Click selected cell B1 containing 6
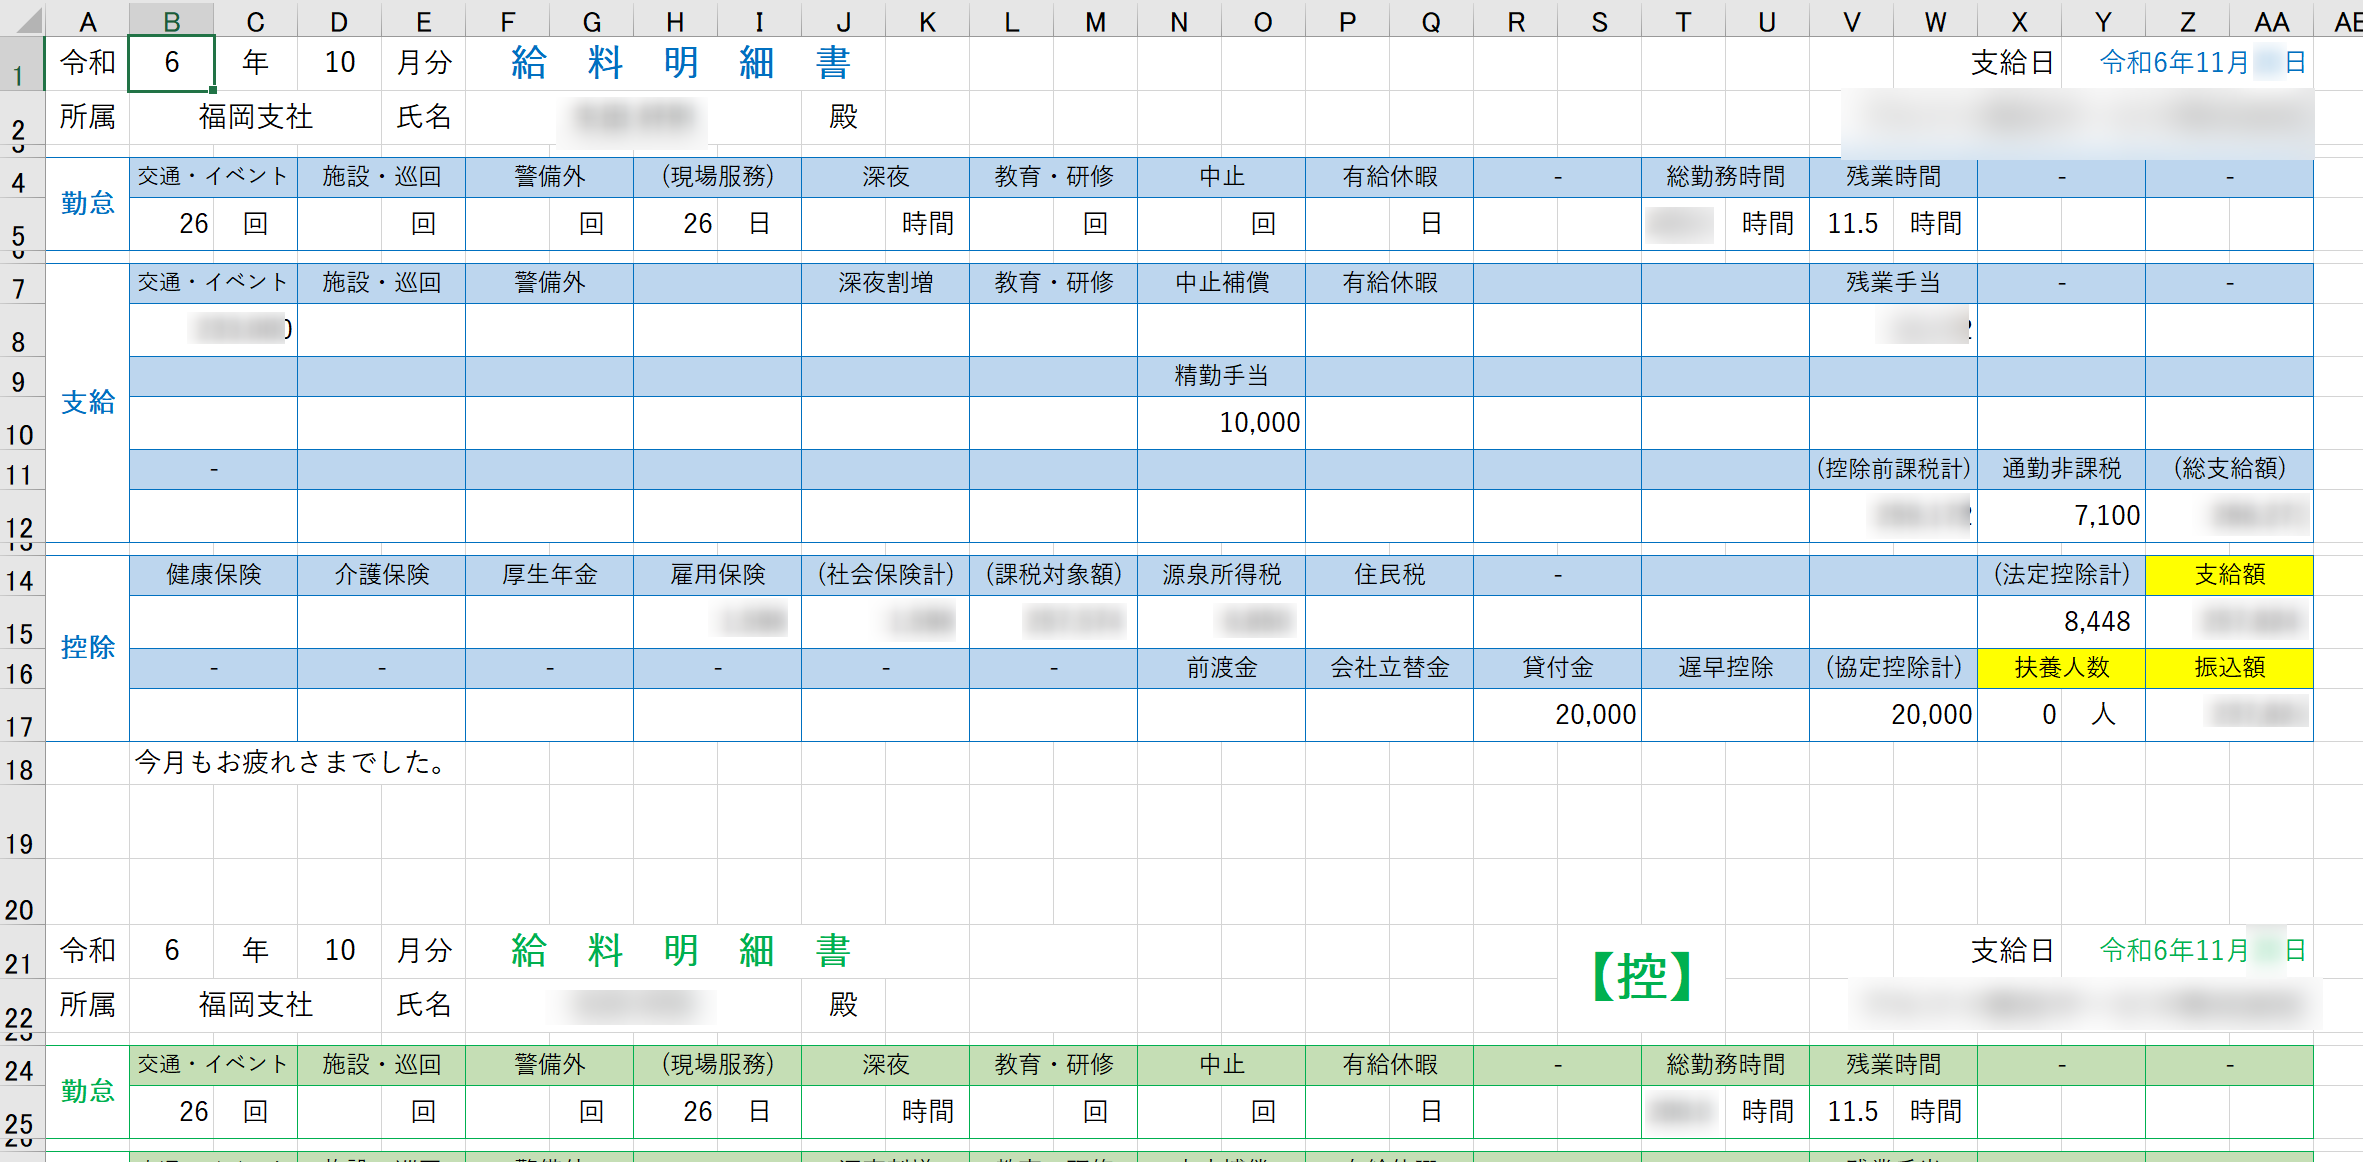The image size is (2363, 1162). (171, 63)
